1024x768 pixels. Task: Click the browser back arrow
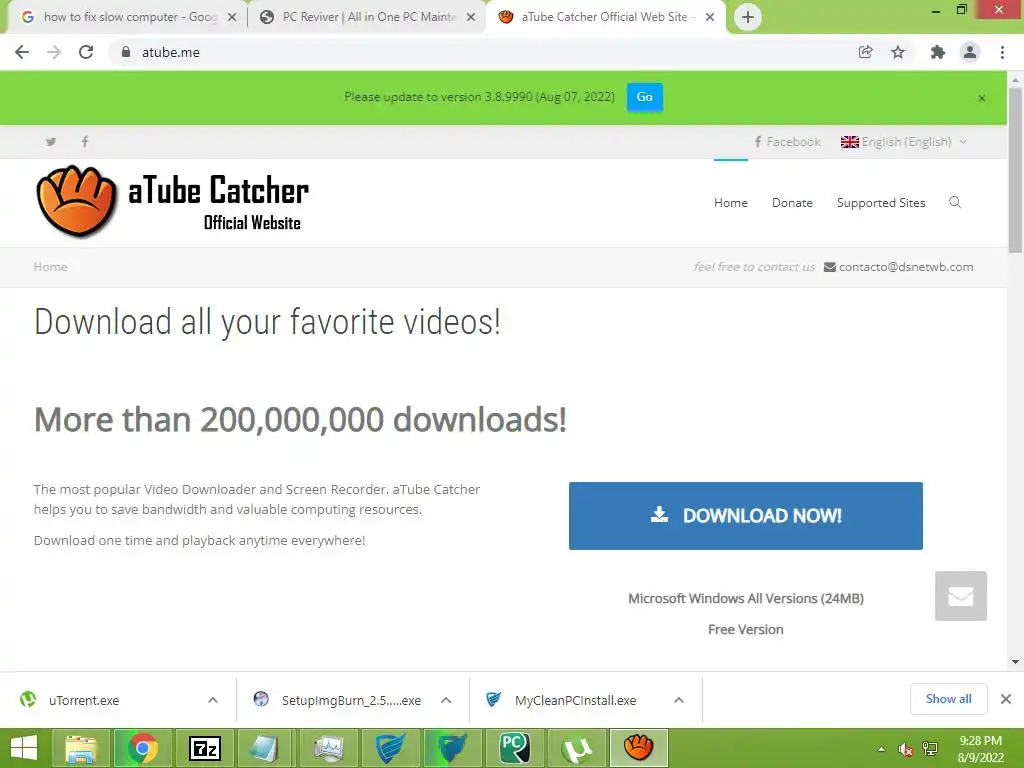[x=22, y=52]
